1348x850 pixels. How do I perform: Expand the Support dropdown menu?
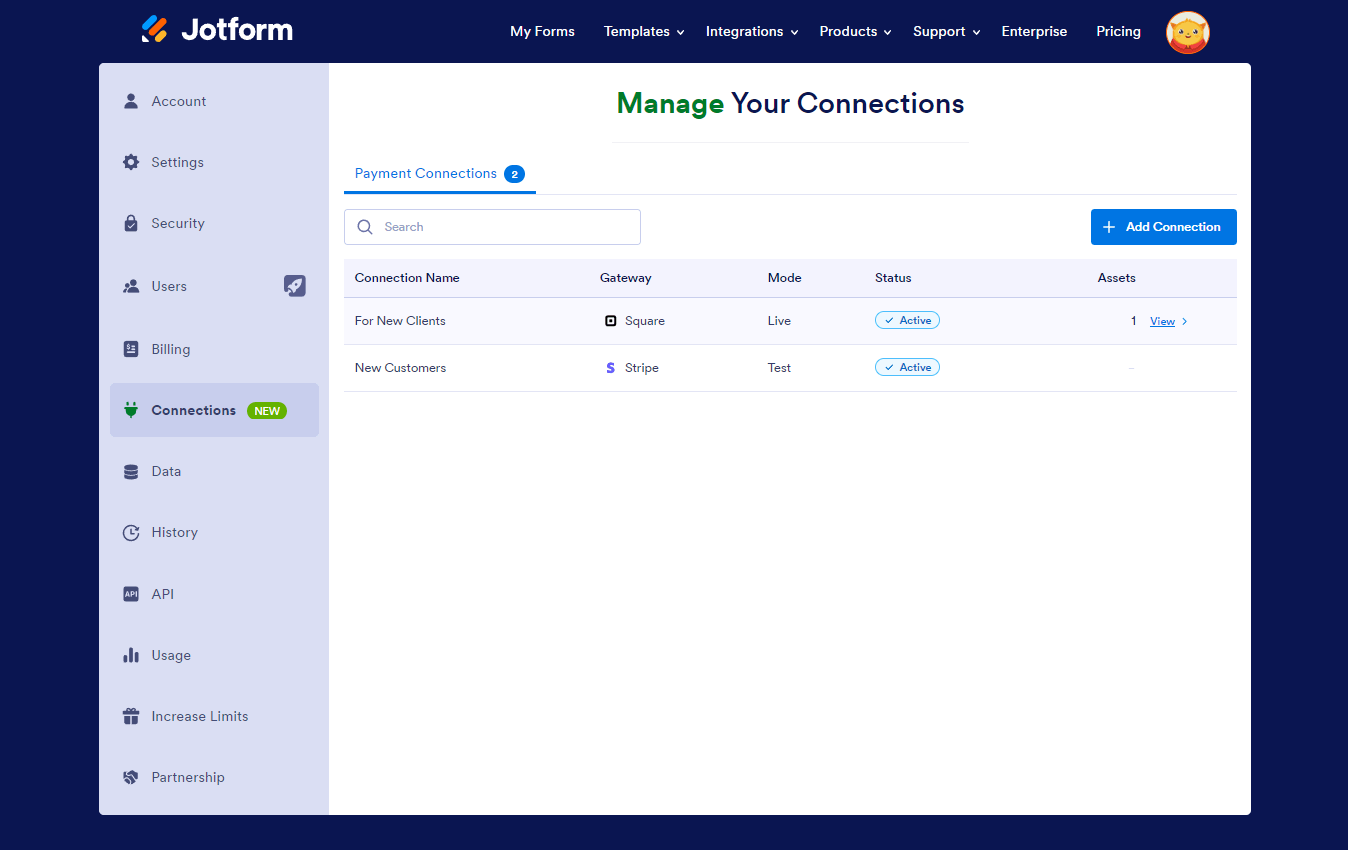pyautogui.click(x=946, y=32)
